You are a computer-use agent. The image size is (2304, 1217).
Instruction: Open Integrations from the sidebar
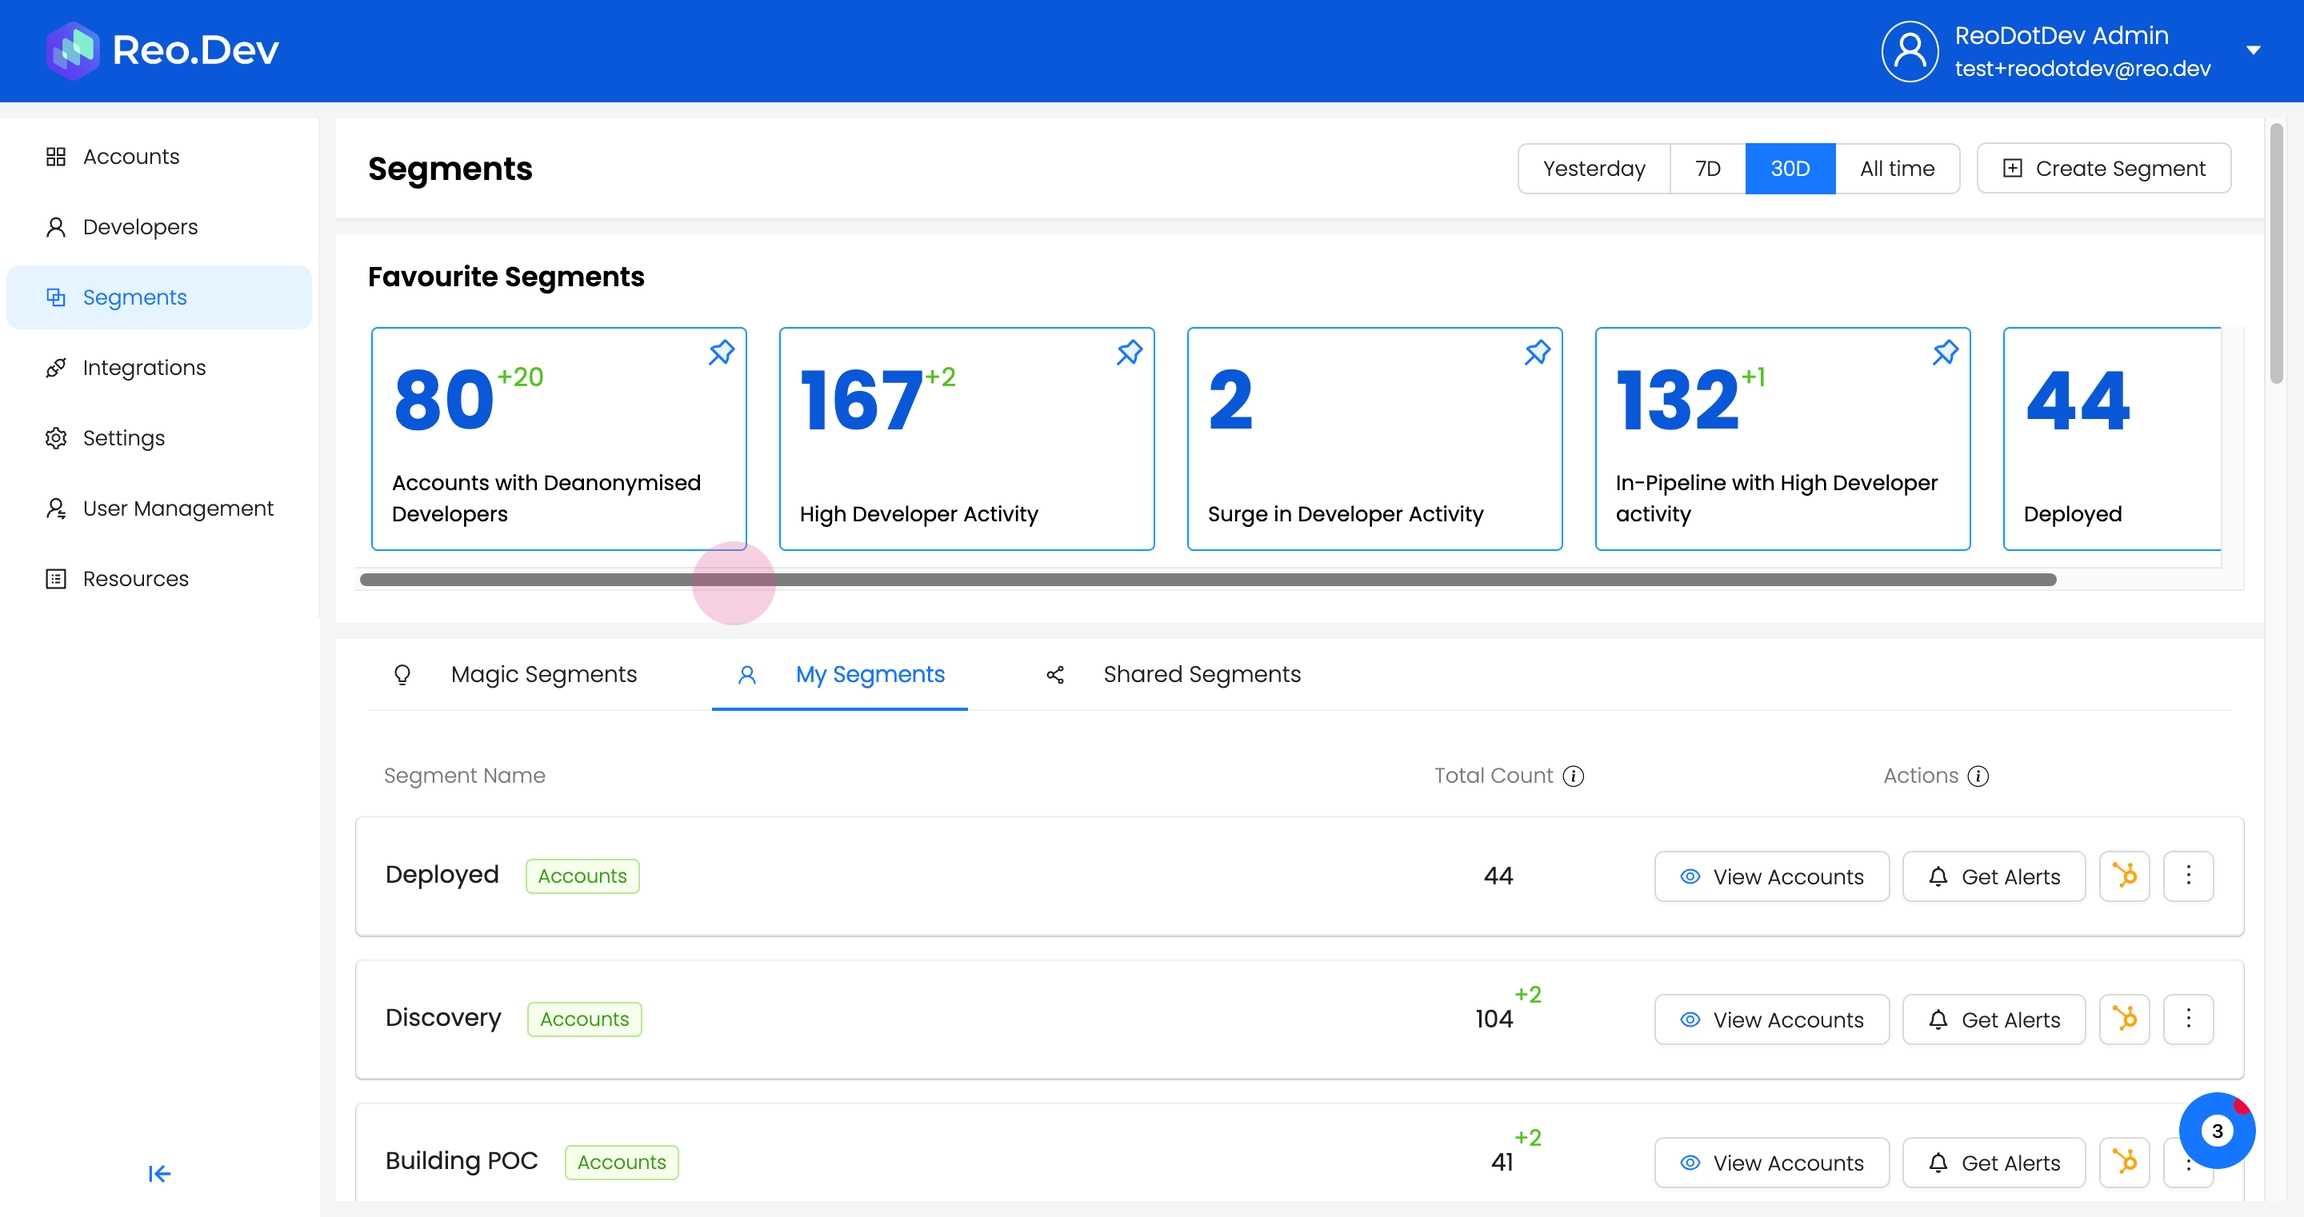[143, 368]
